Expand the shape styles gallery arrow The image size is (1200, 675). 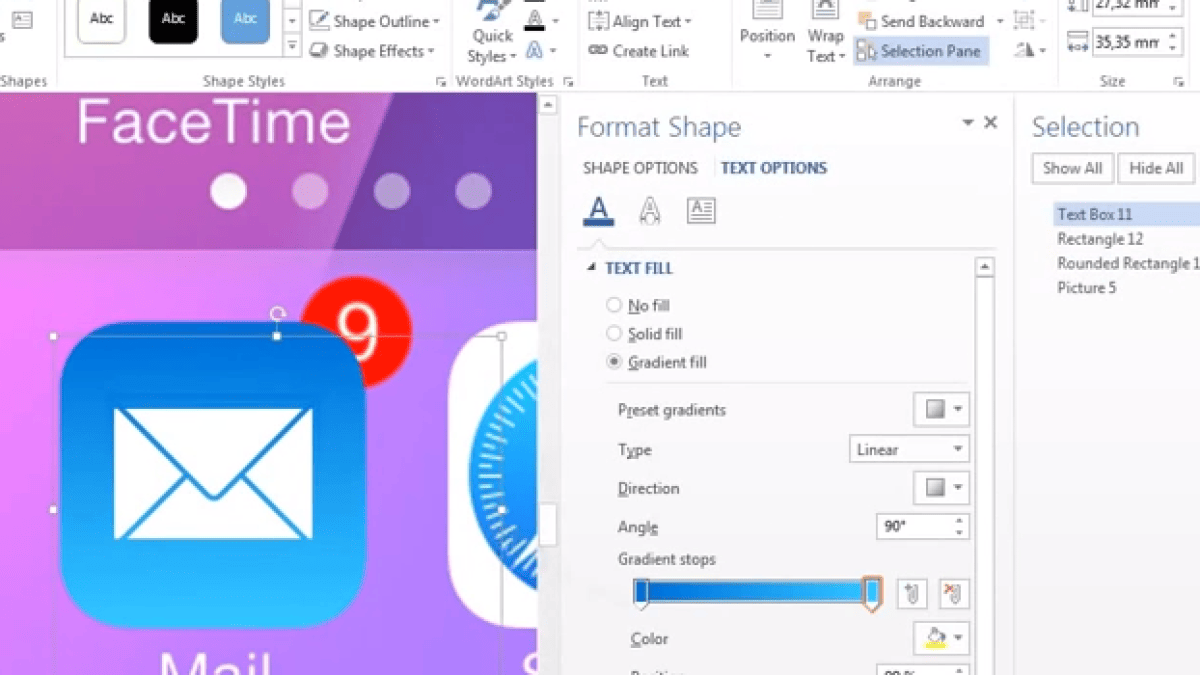tap(292, 46)
